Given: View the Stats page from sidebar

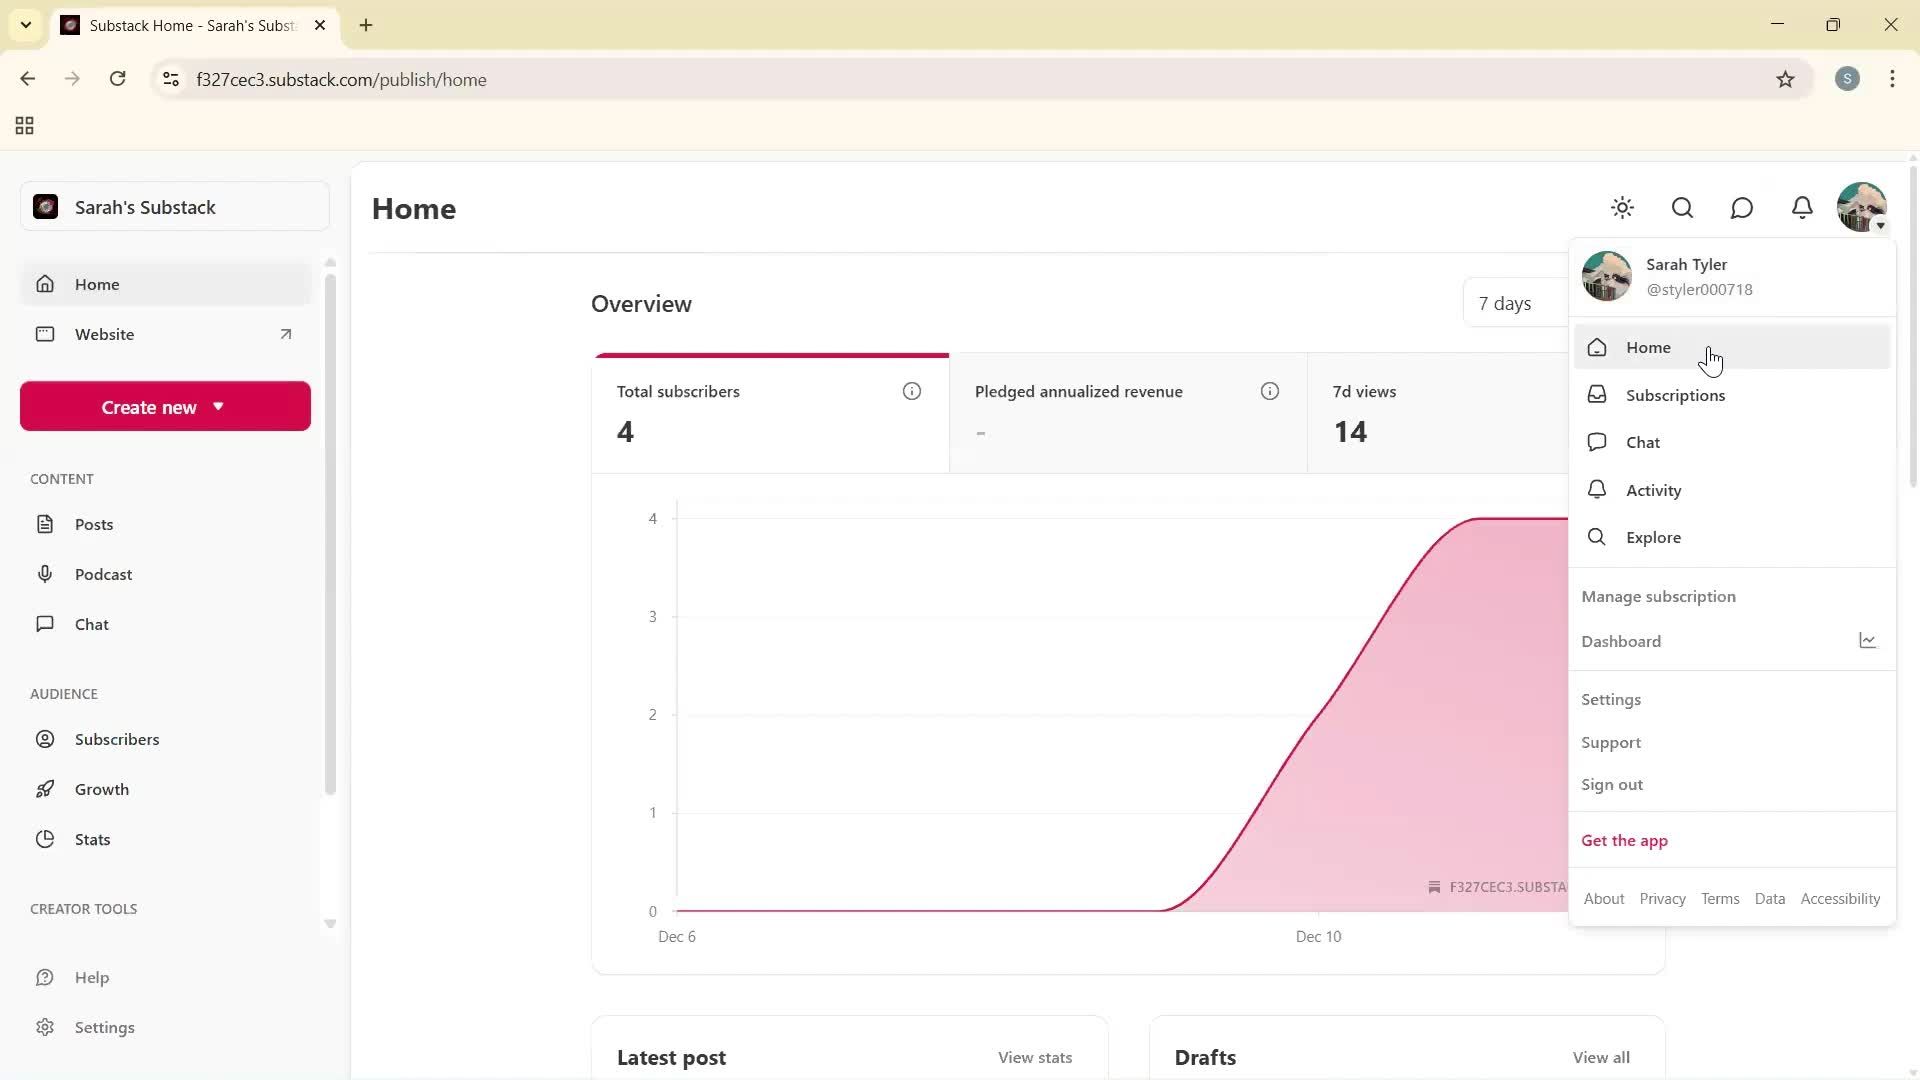Looking at the screenshot, I should point(92,838).
